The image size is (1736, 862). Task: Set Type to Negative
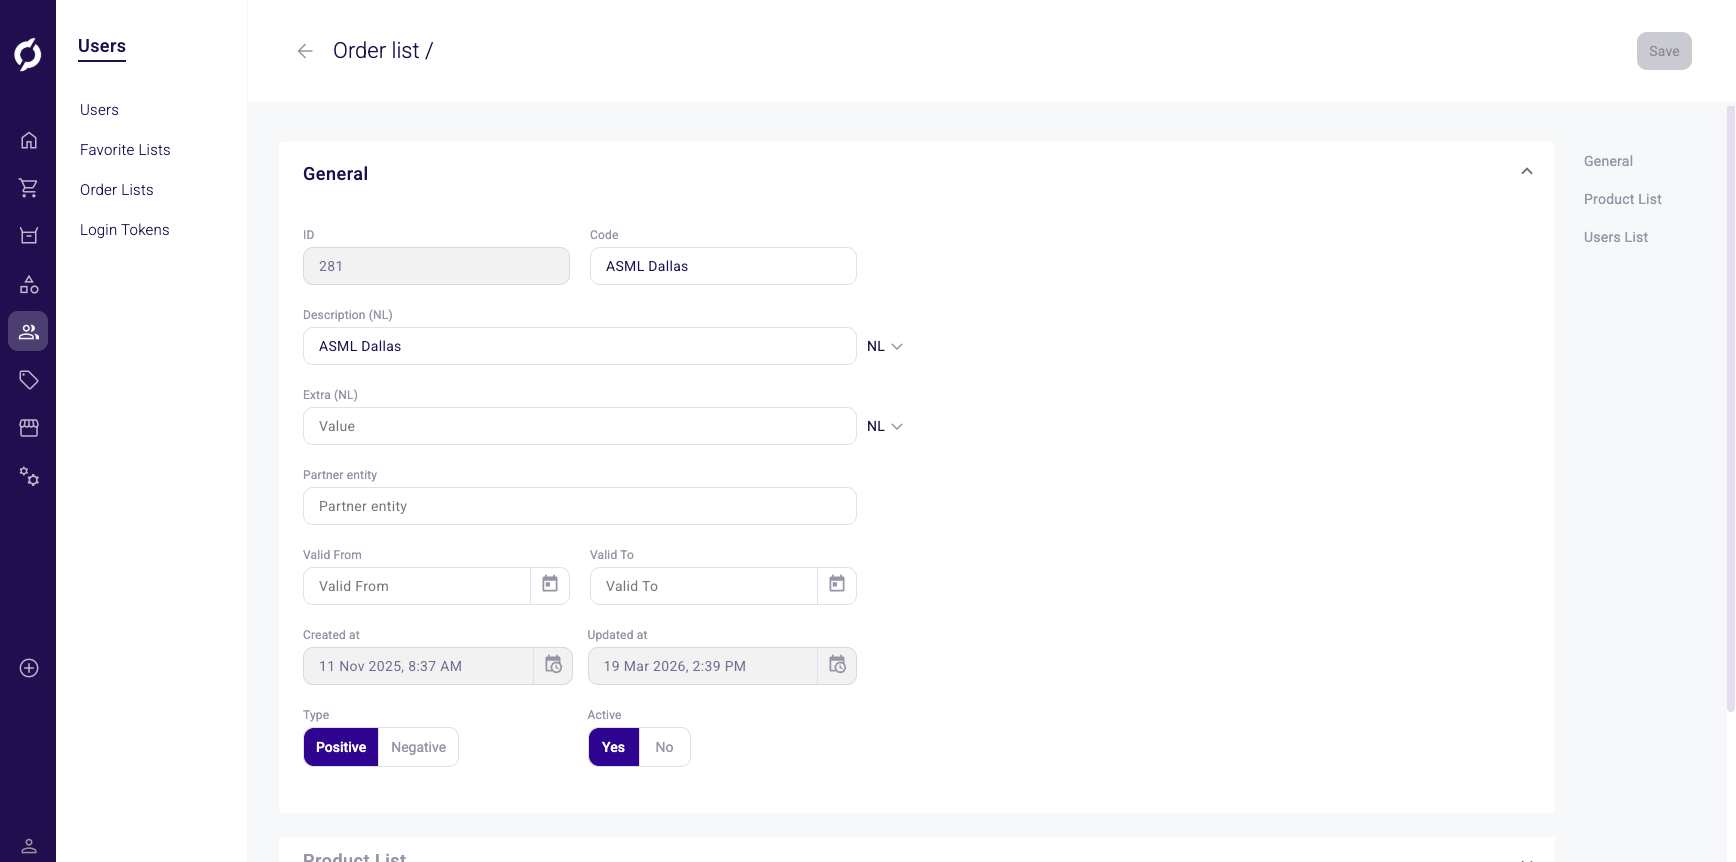coord(418,747)
